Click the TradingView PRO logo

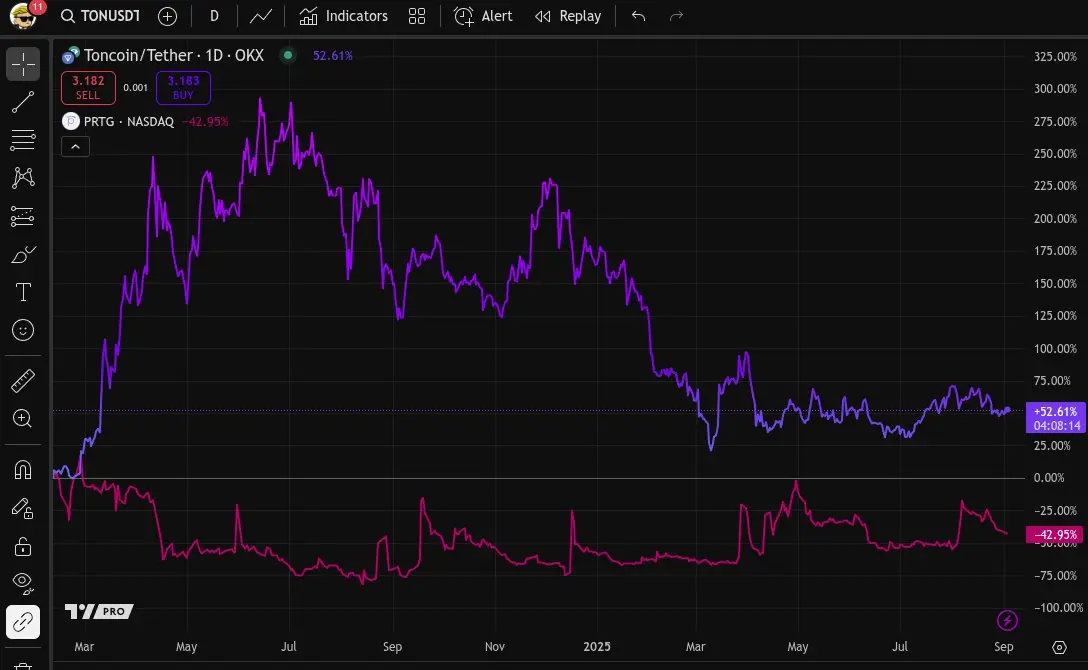(x=99, y=611)
